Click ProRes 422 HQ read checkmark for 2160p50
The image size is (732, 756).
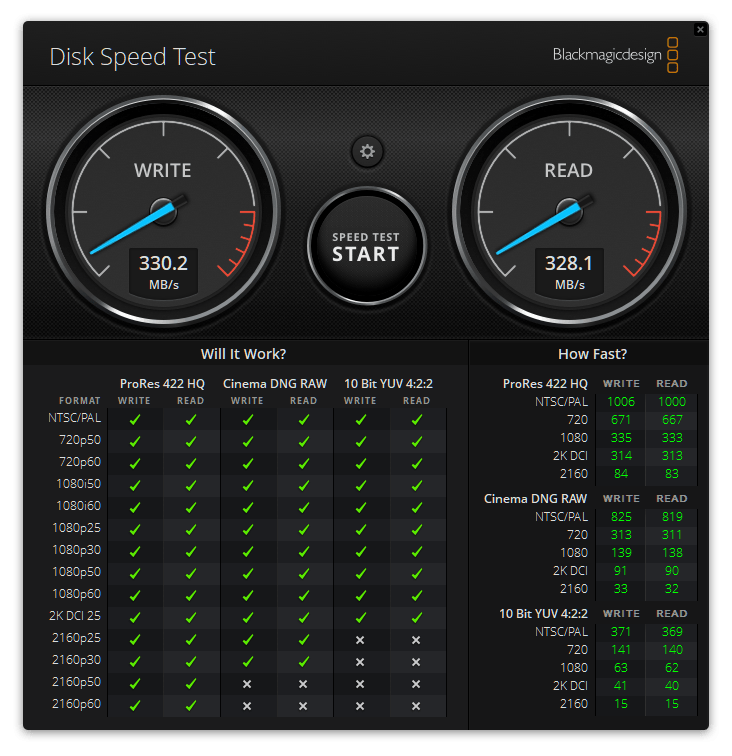191,683
